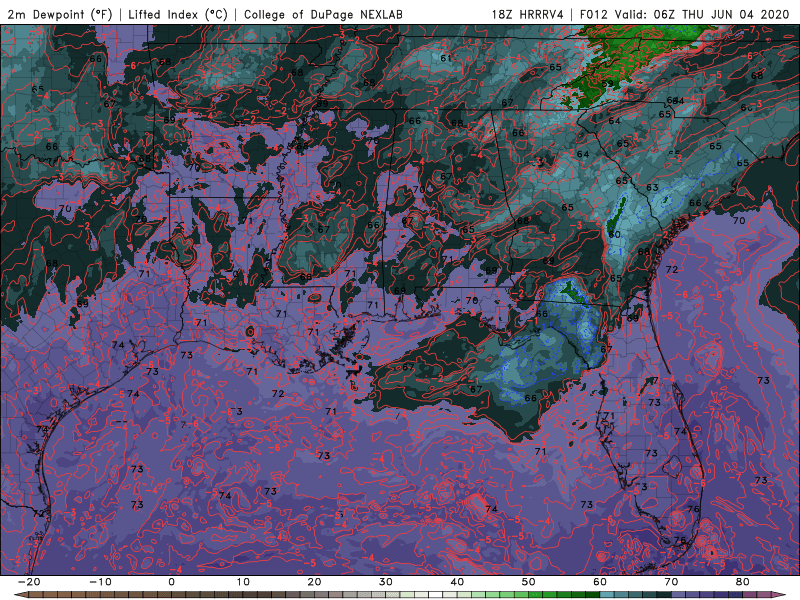Click the "2m Dewpoint (°F)" title text

pyautogui.click(x=60, y=15)
